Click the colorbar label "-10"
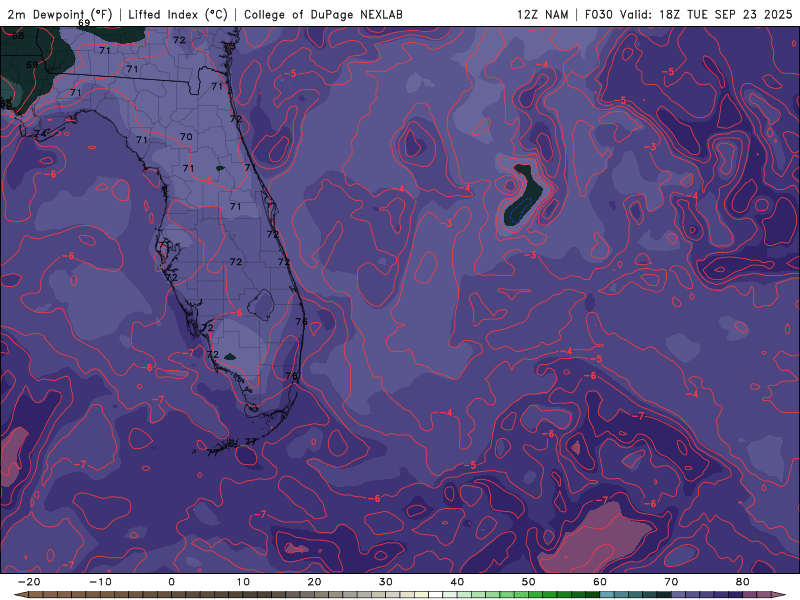800x600 pixels. [x=100, y=582]
